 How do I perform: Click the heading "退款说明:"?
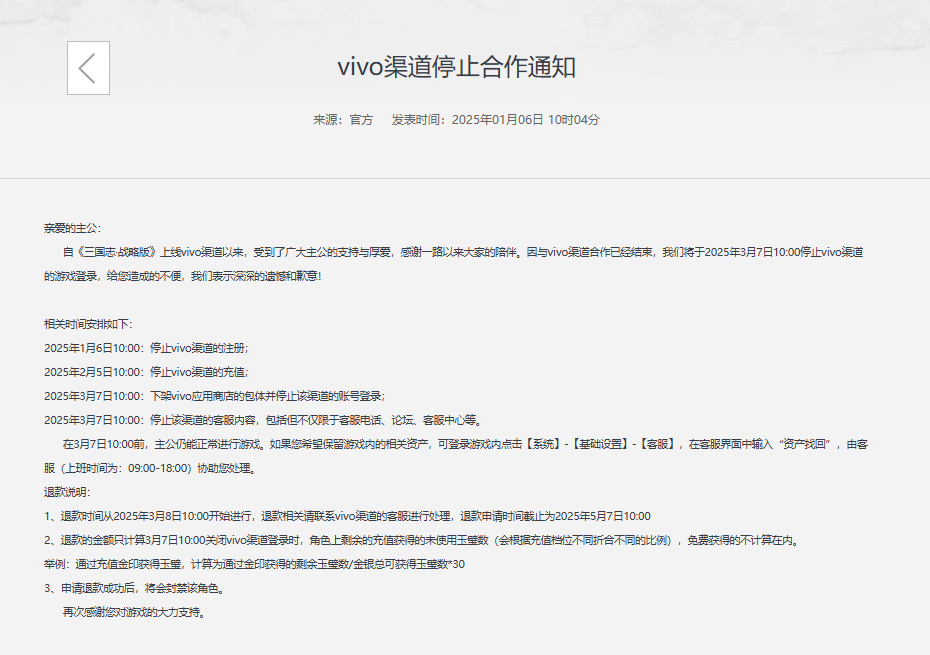pos(67,492)
